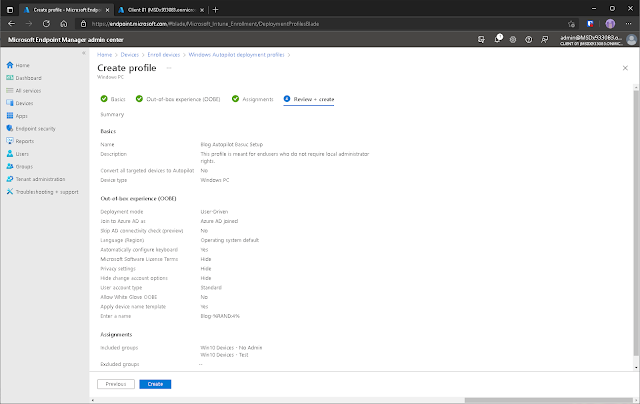The height and width of the screenshot is (404, 640).
Task: Click the Enroll devices breadcrumb link
Action: coord(164,55)
